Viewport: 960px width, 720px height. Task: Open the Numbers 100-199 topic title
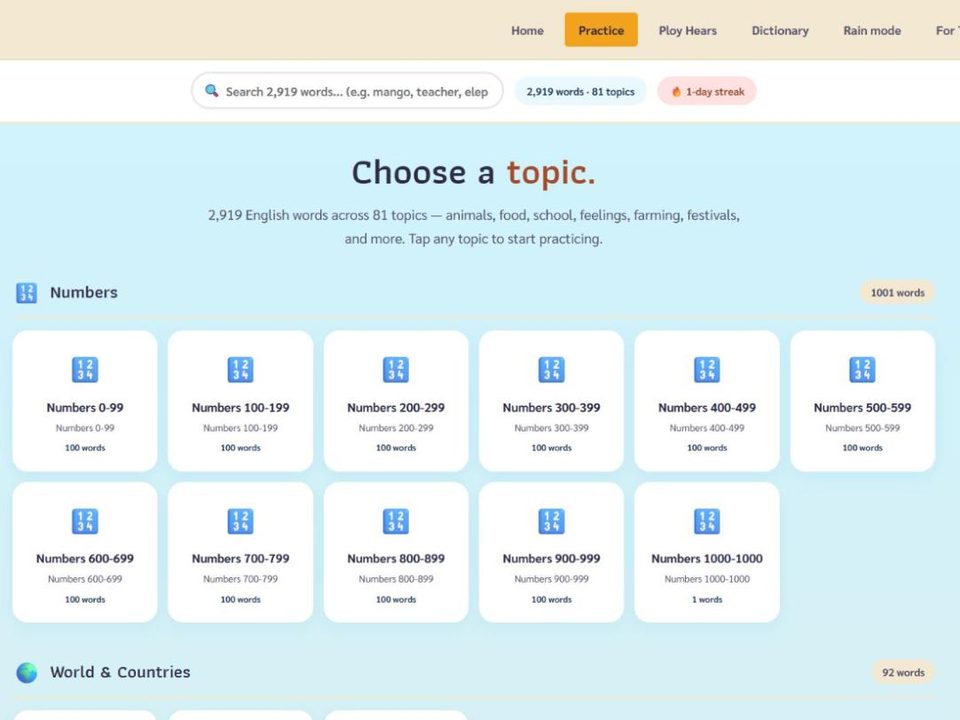pyautogui.click(x=240, y=408)
